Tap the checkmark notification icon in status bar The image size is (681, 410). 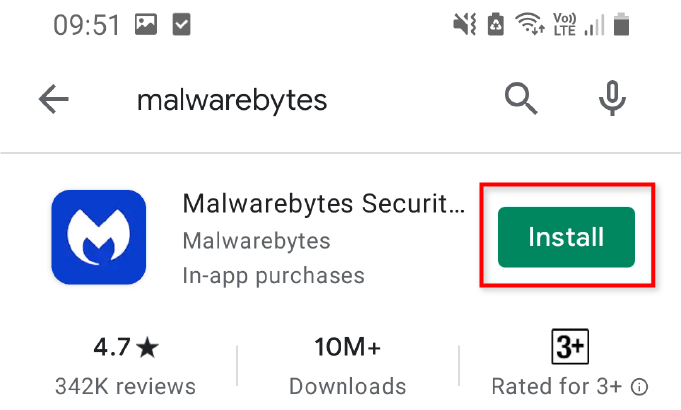coord(182,24)
